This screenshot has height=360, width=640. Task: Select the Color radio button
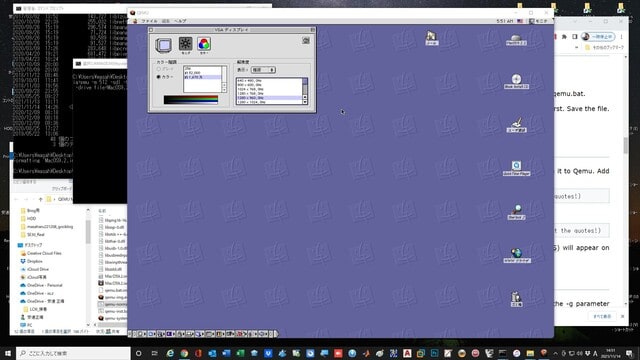[159, 77]
